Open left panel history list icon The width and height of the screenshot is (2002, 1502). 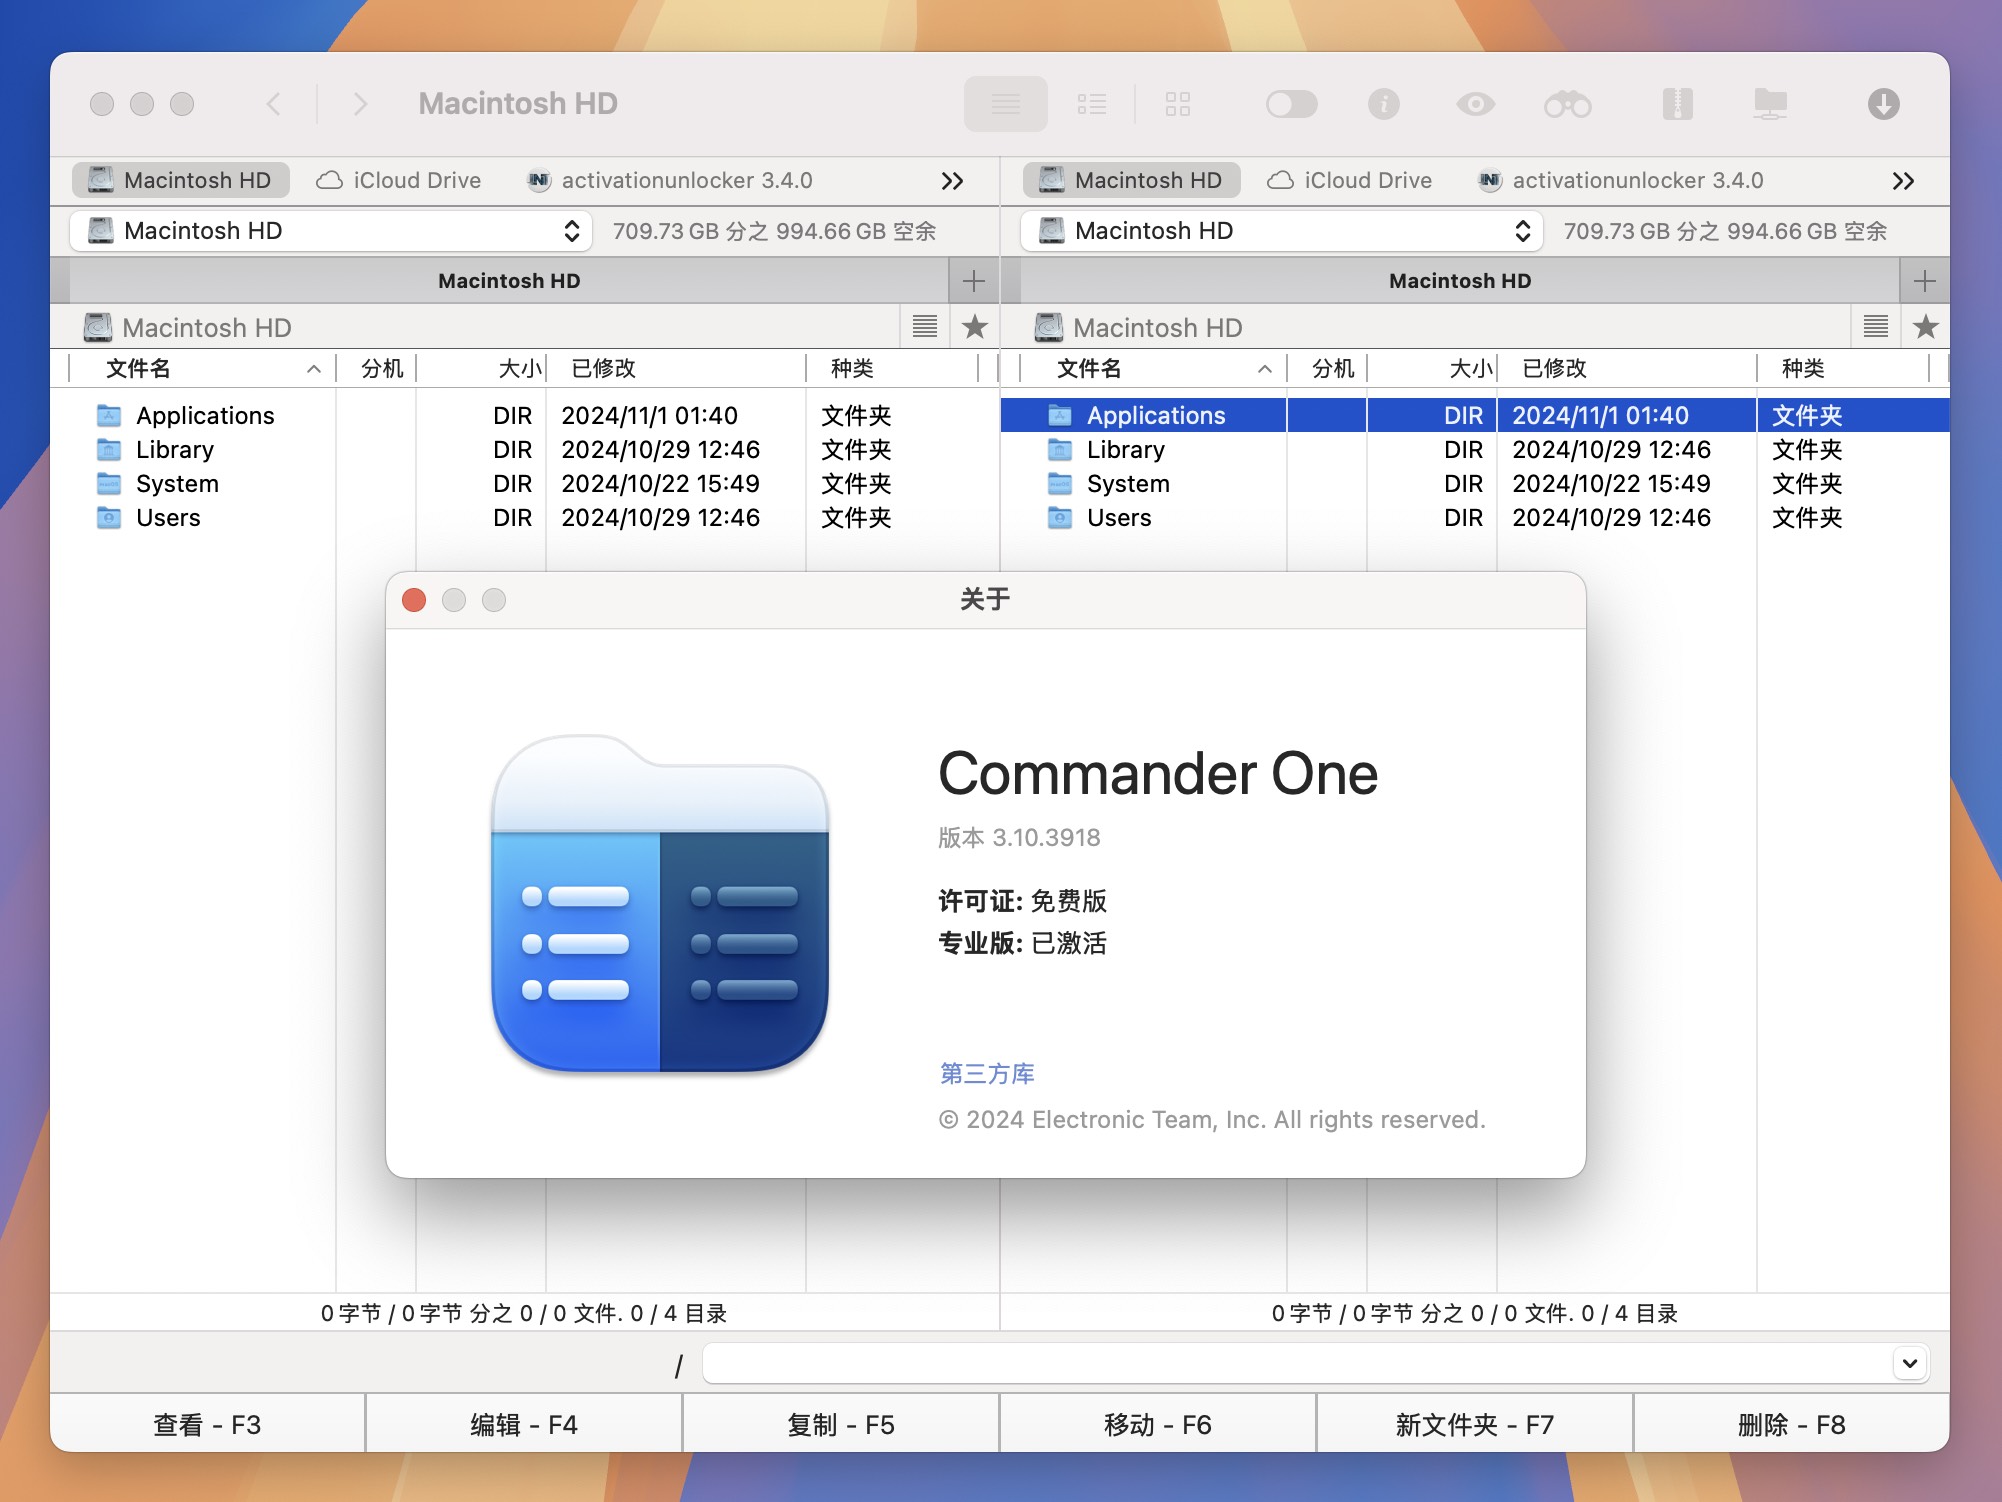point(925,326)
